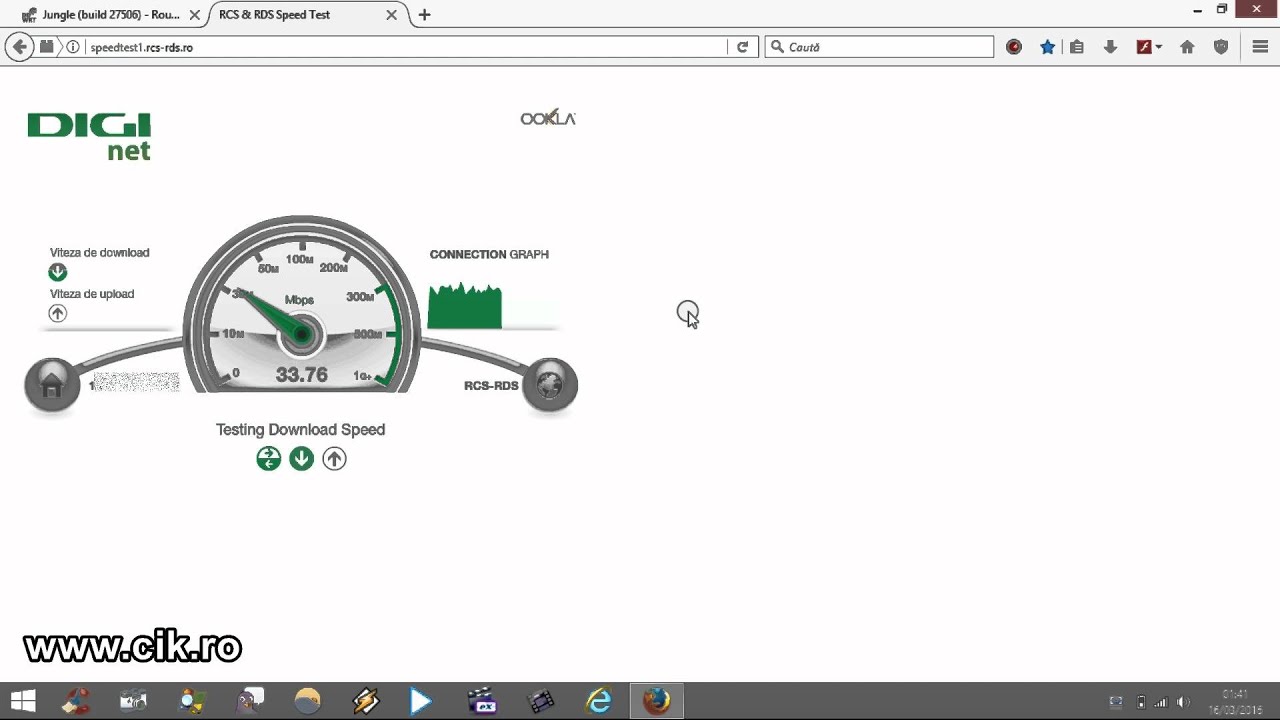1280x720 pixels.
Task: Go back with the browser back arrow
Action: [18, 47]
